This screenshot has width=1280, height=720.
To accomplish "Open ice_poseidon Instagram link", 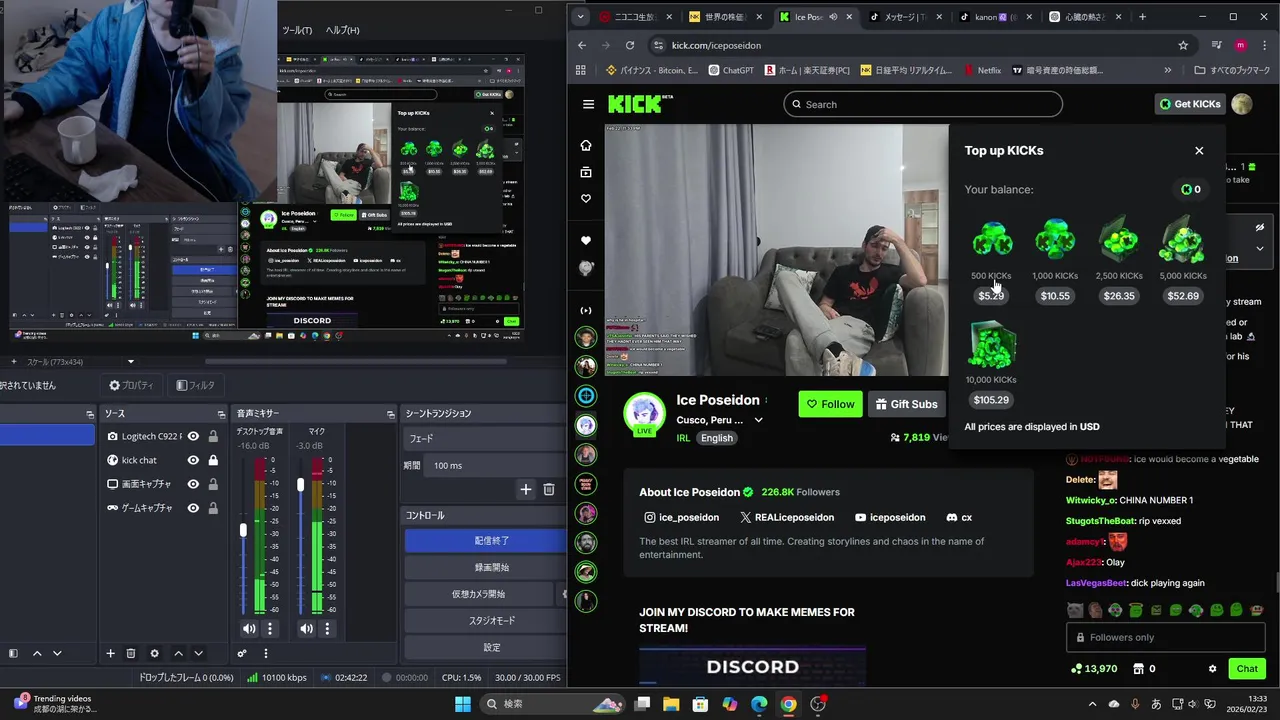I will pos(681,518).
